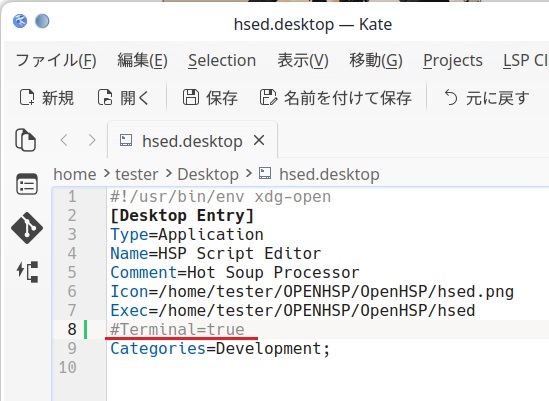Open the symbol outline sidebar icon
Screen dimensions: 549x401
point(27,271)
